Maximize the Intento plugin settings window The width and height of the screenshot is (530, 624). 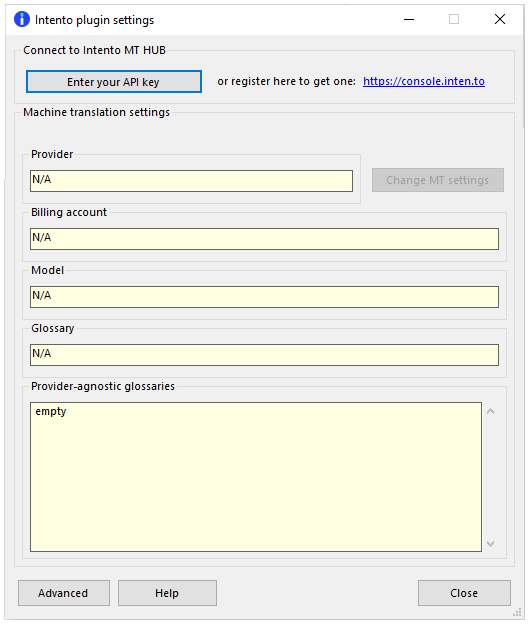click(x=454, y=19)
